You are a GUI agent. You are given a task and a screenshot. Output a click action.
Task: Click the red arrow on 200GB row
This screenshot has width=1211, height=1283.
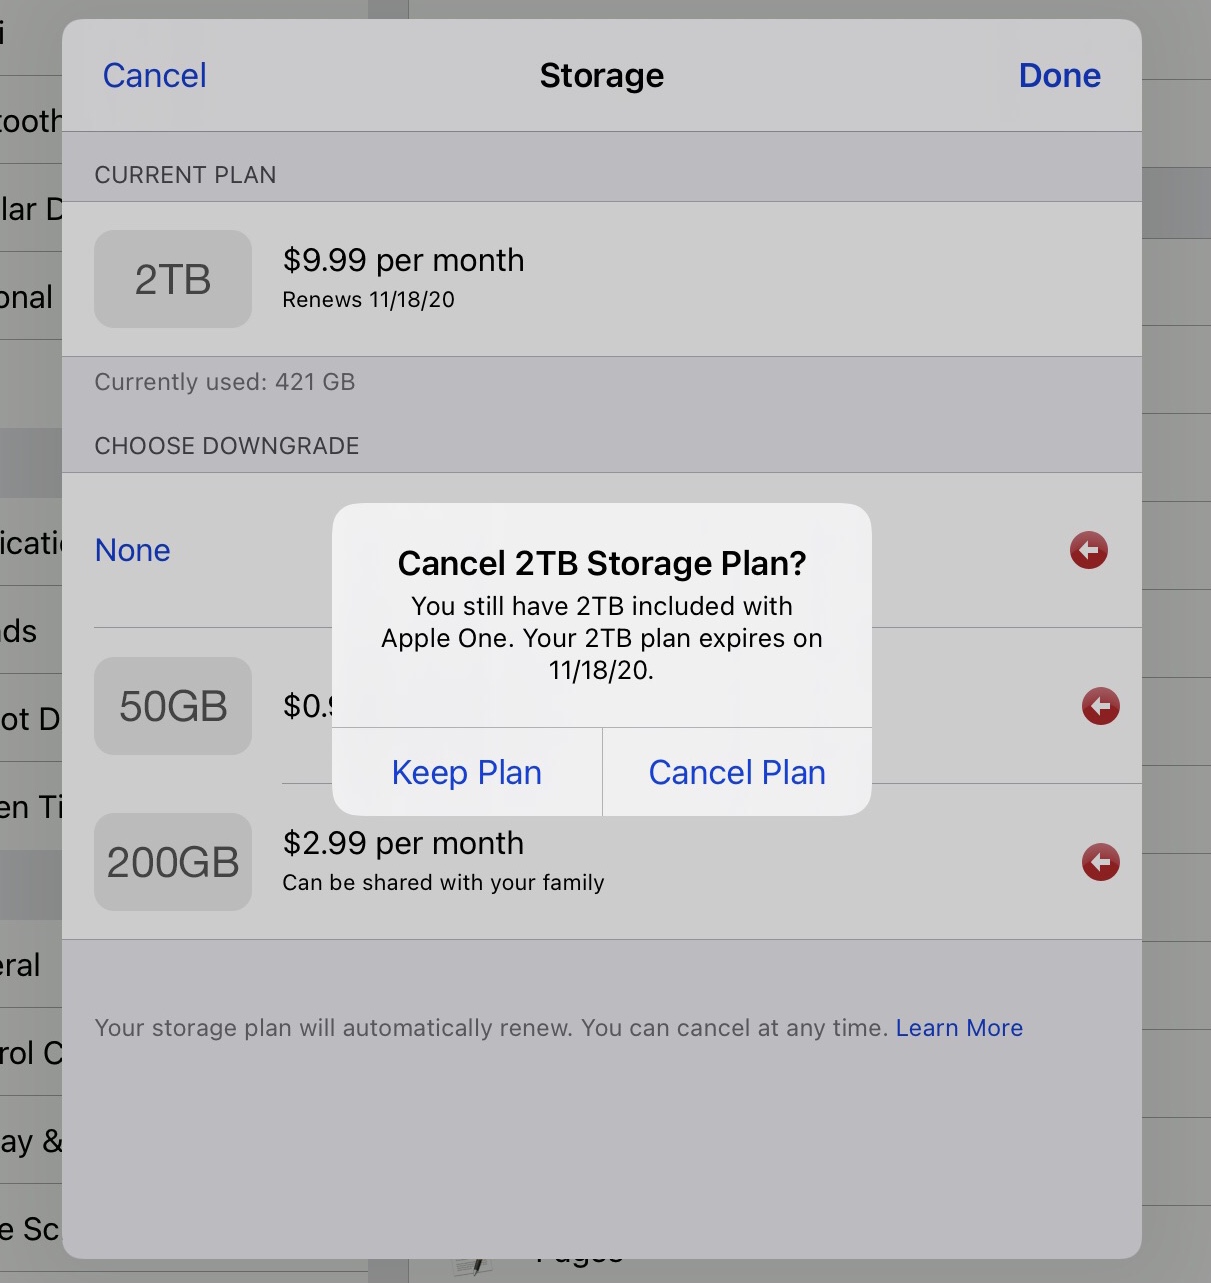coord(1100,862)
